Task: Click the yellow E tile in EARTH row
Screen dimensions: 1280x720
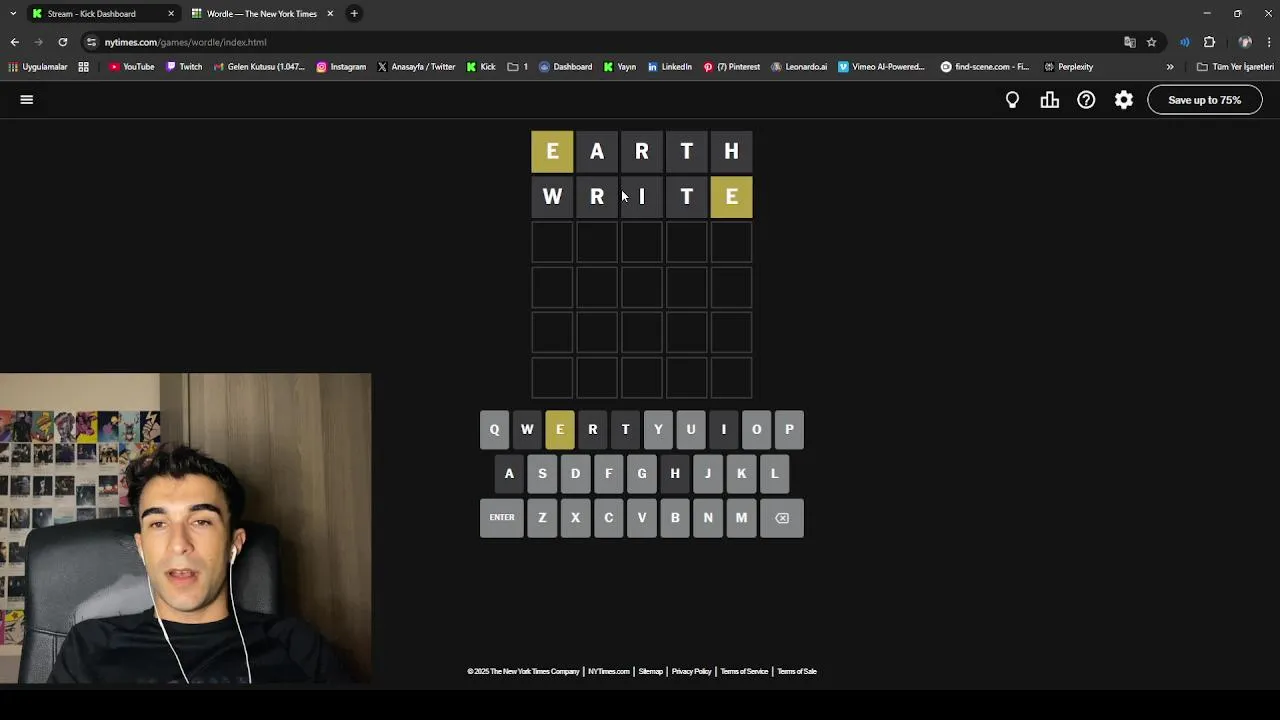Action: [x=552, y=152]
